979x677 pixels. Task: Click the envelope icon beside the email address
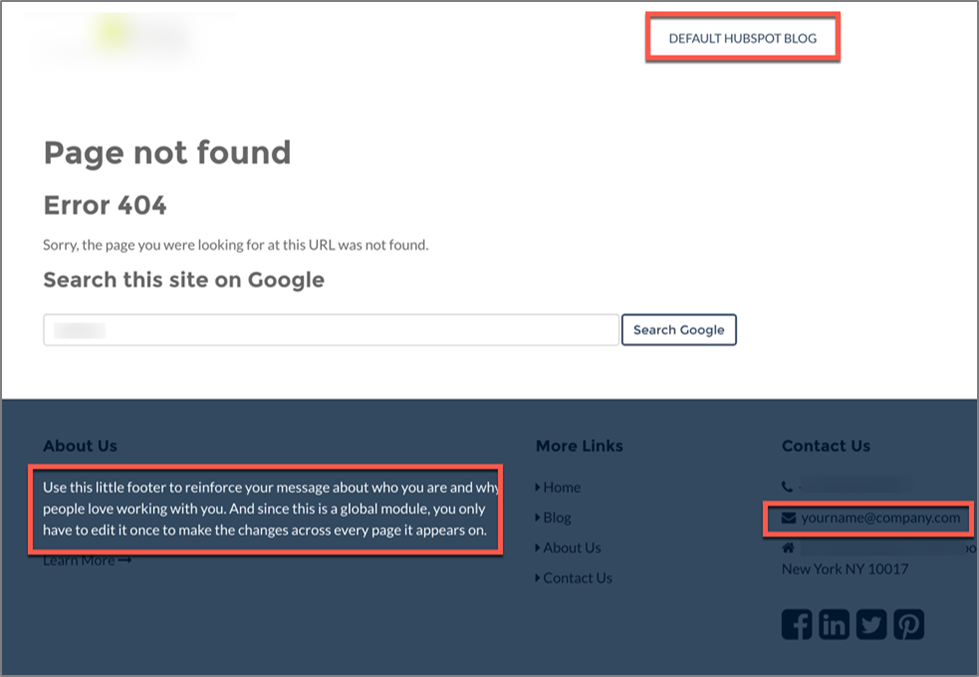coord(789,518)
